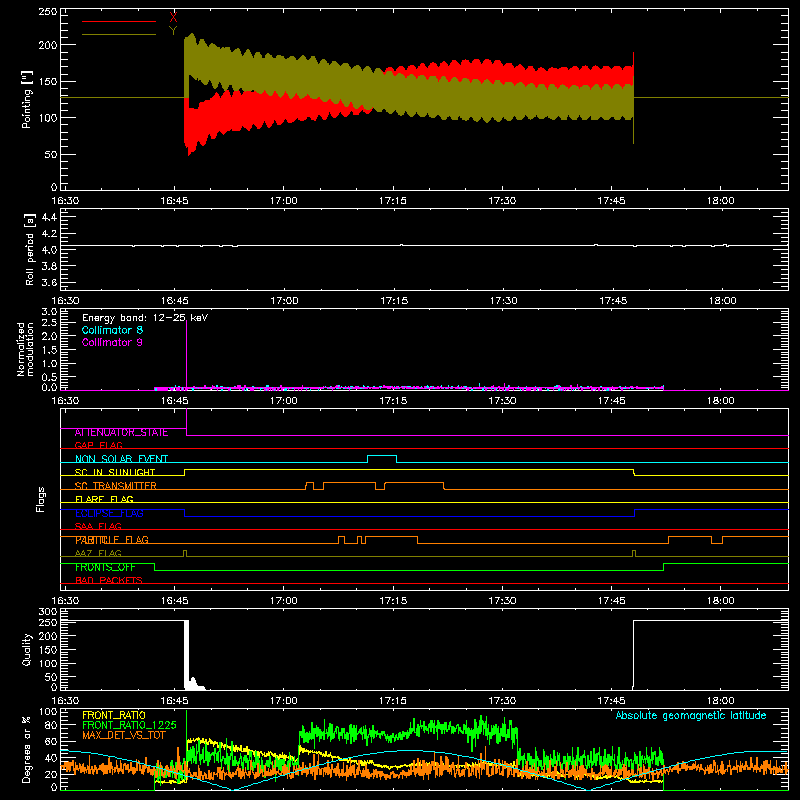This screenshot has width=800, height=800.
Task: Click the 4.0 value on roll period axis
Action: click(x=49, y=250)
